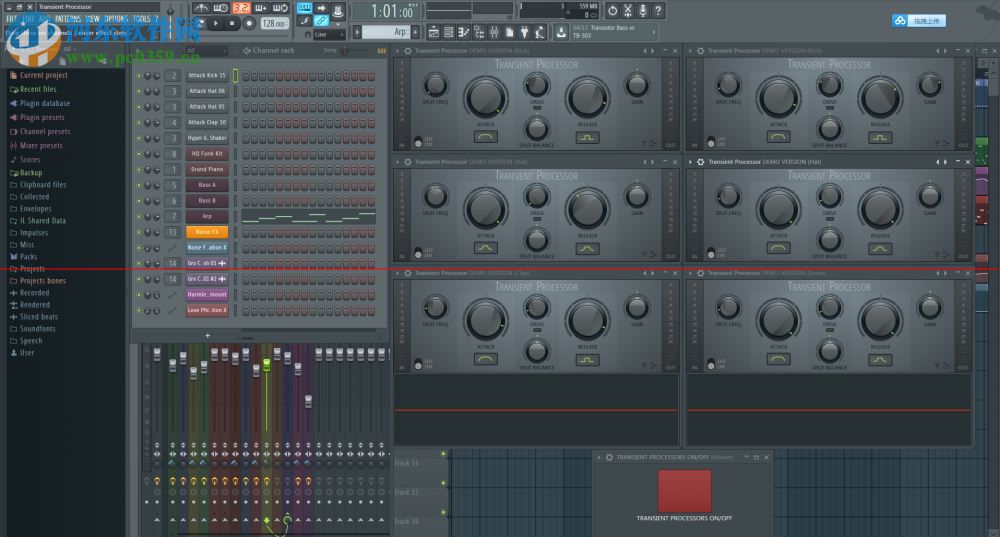Click the help question mark icon
This screenshot has height=537, width=1000.
(x=658, y=10)
